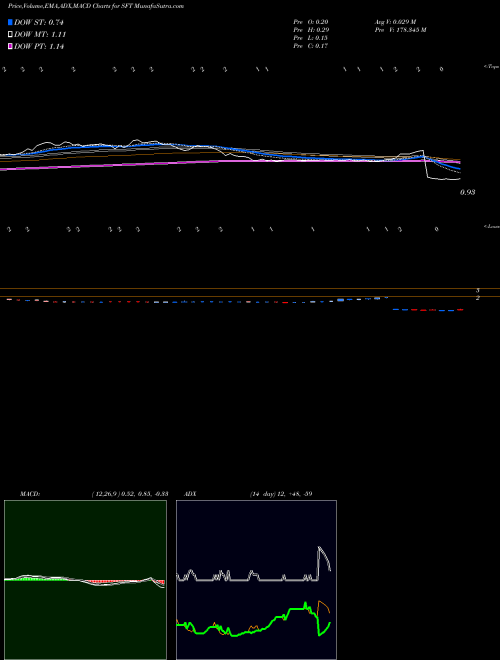Click the '2' level label beside orange line
Screen dimensions: 500x660
pos(478,298)
